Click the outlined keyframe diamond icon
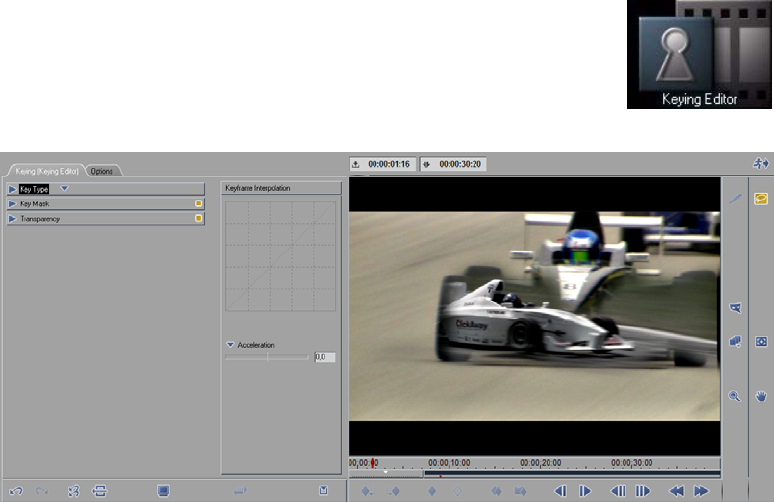Screen dimensions: 774x502 (x=458, y=491)
